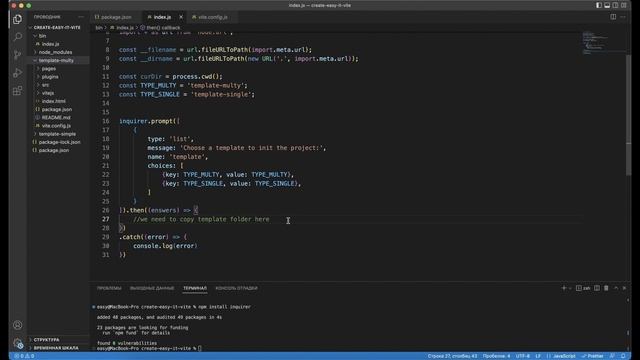
Task: Open the Accounts icon in activity bar
Action: (18, 325)
